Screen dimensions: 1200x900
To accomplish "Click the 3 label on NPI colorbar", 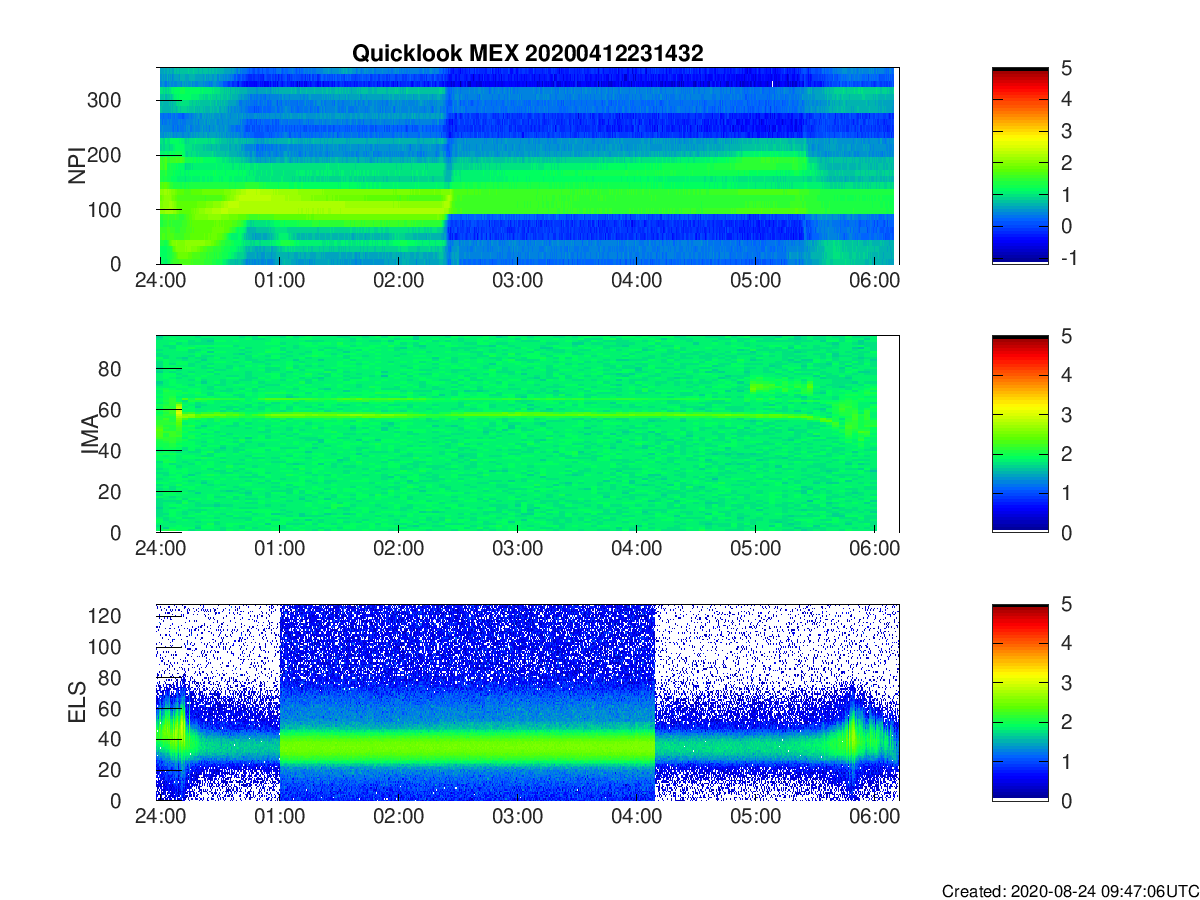I will pyautogui.click(x=1066, y=131).
